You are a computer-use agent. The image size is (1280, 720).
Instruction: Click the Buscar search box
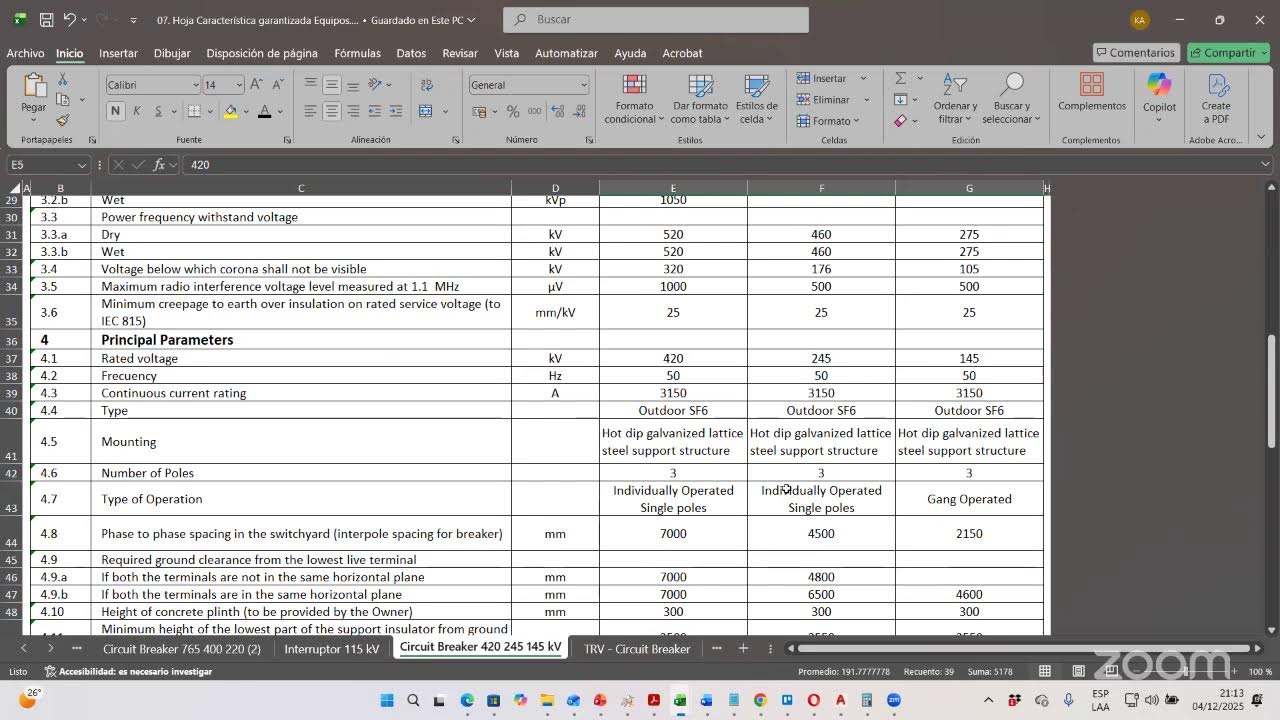coord(656,19)
